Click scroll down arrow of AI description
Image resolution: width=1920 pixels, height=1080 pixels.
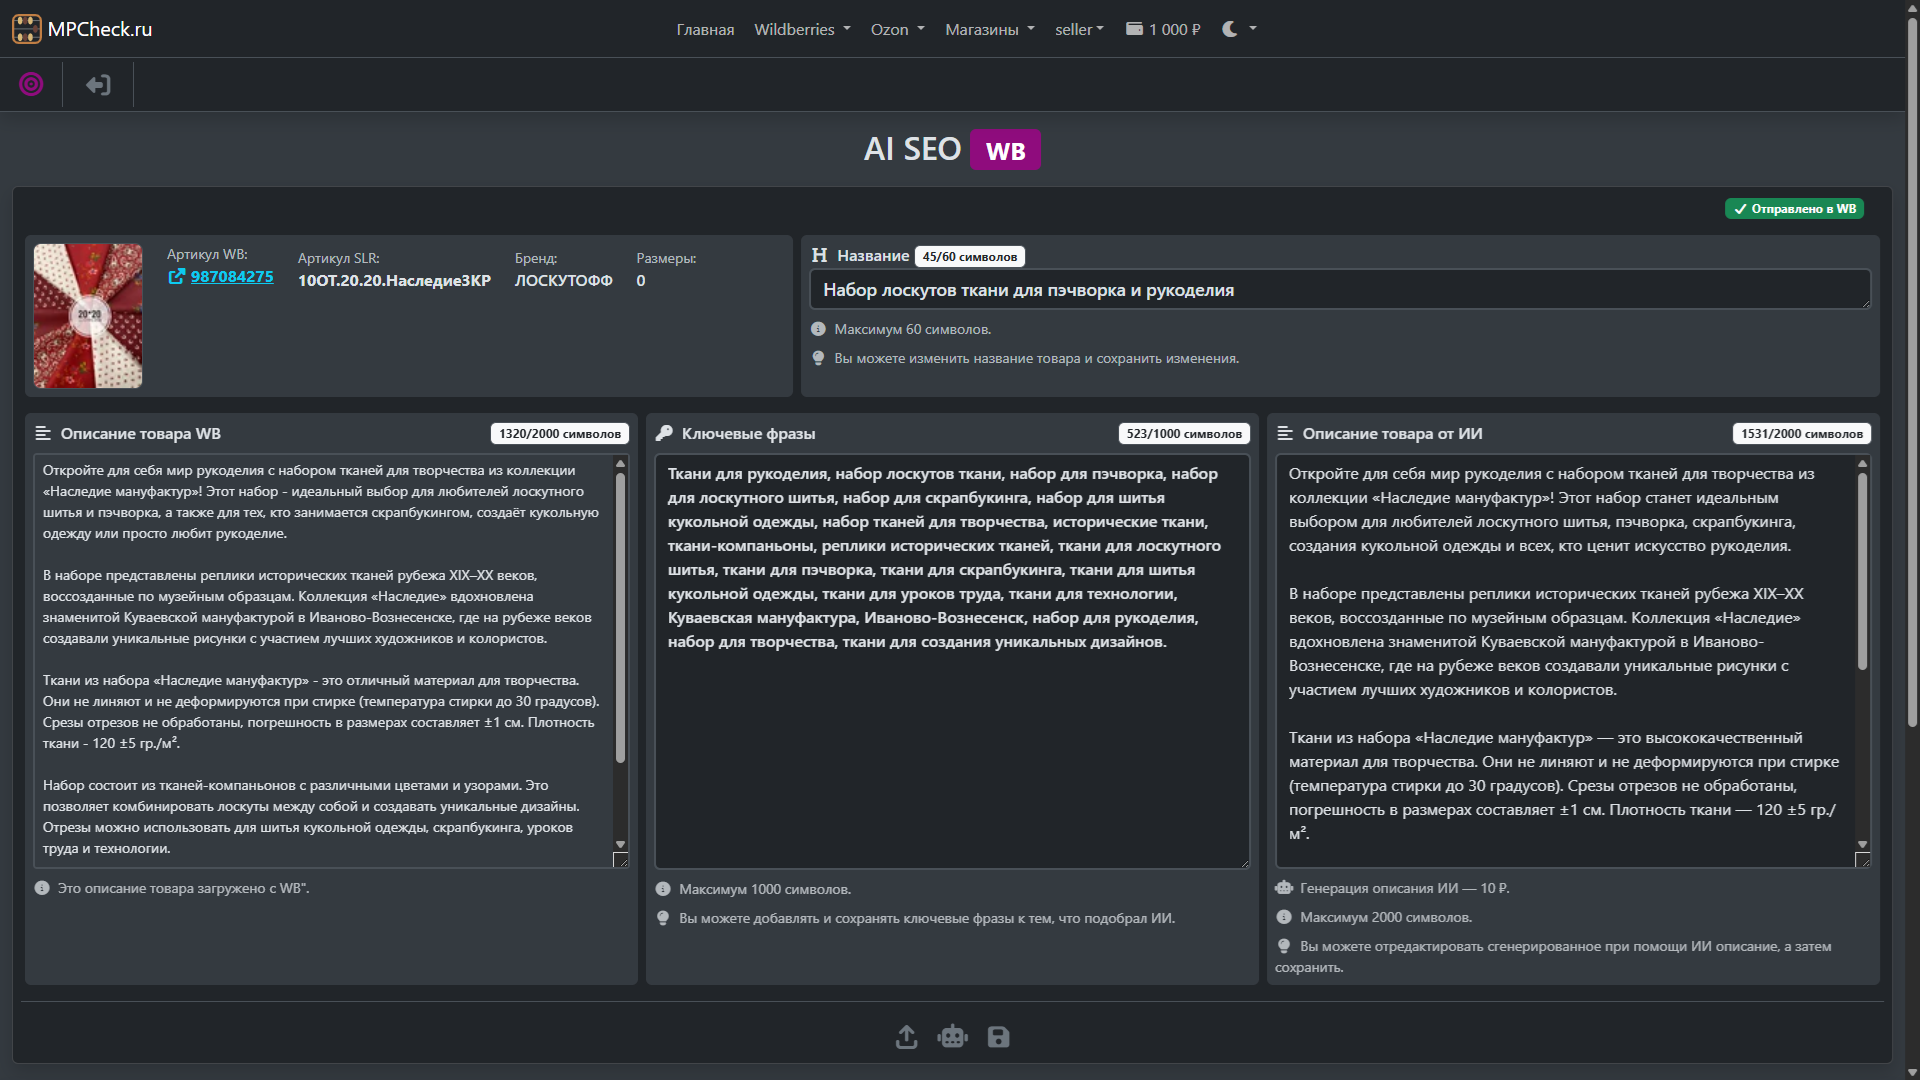coord(1862,845)
